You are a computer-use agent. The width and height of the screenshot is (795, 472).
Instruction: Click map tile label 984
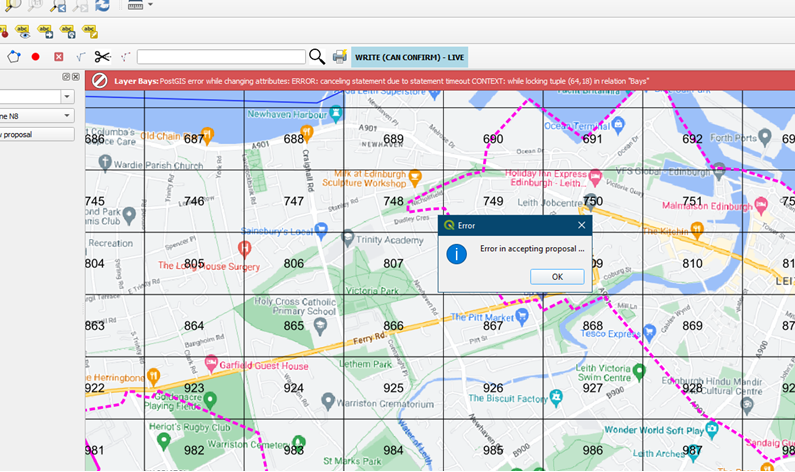click(393, 450)
